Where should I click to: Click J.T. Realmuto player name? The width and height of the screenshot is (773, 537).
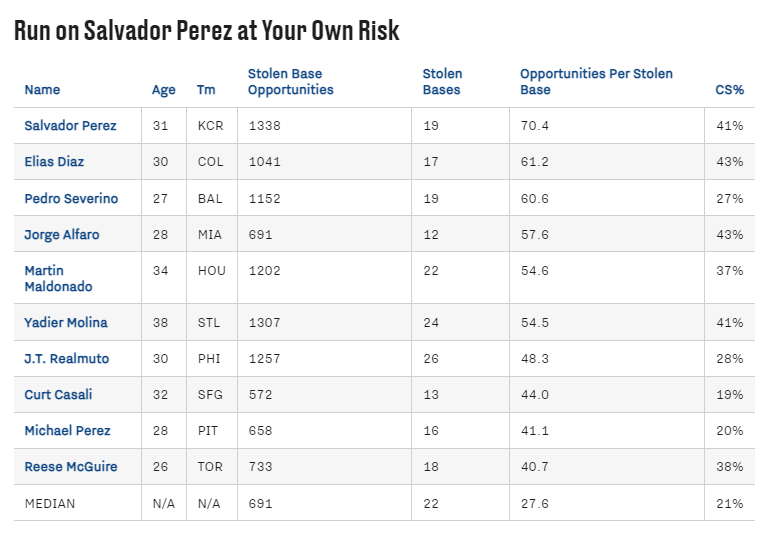[x=66, y=358]
